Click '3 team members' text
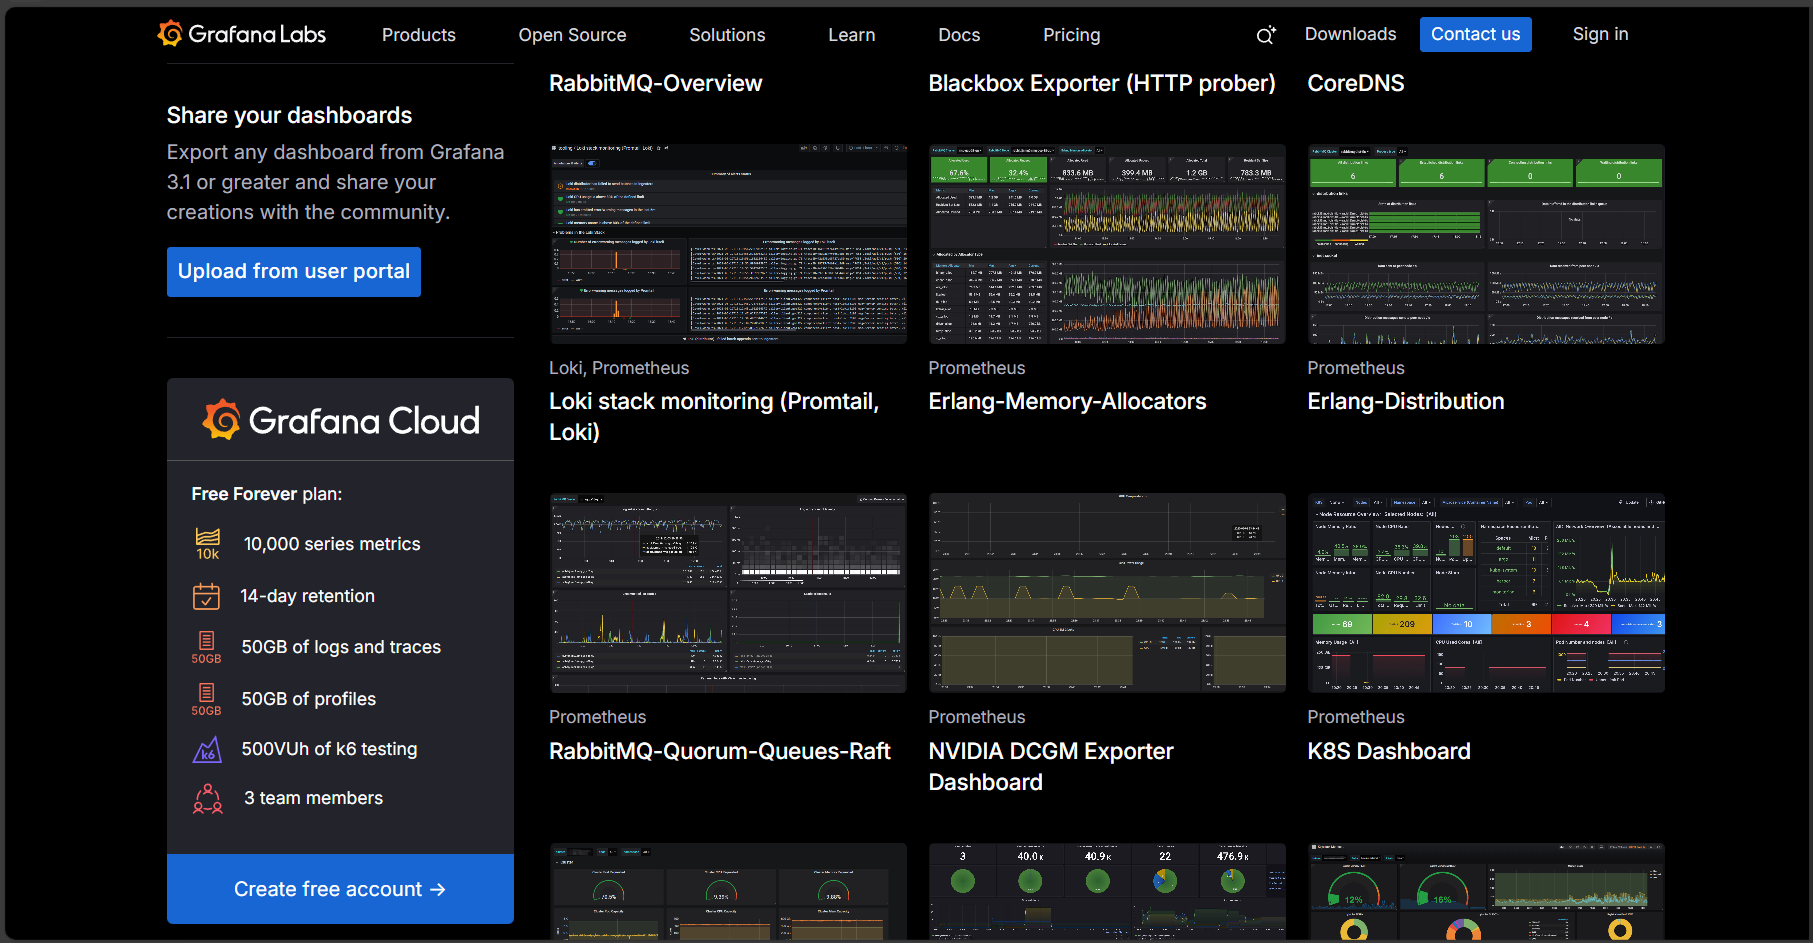This screenshot has height=943, width=1813. point(313,798)
